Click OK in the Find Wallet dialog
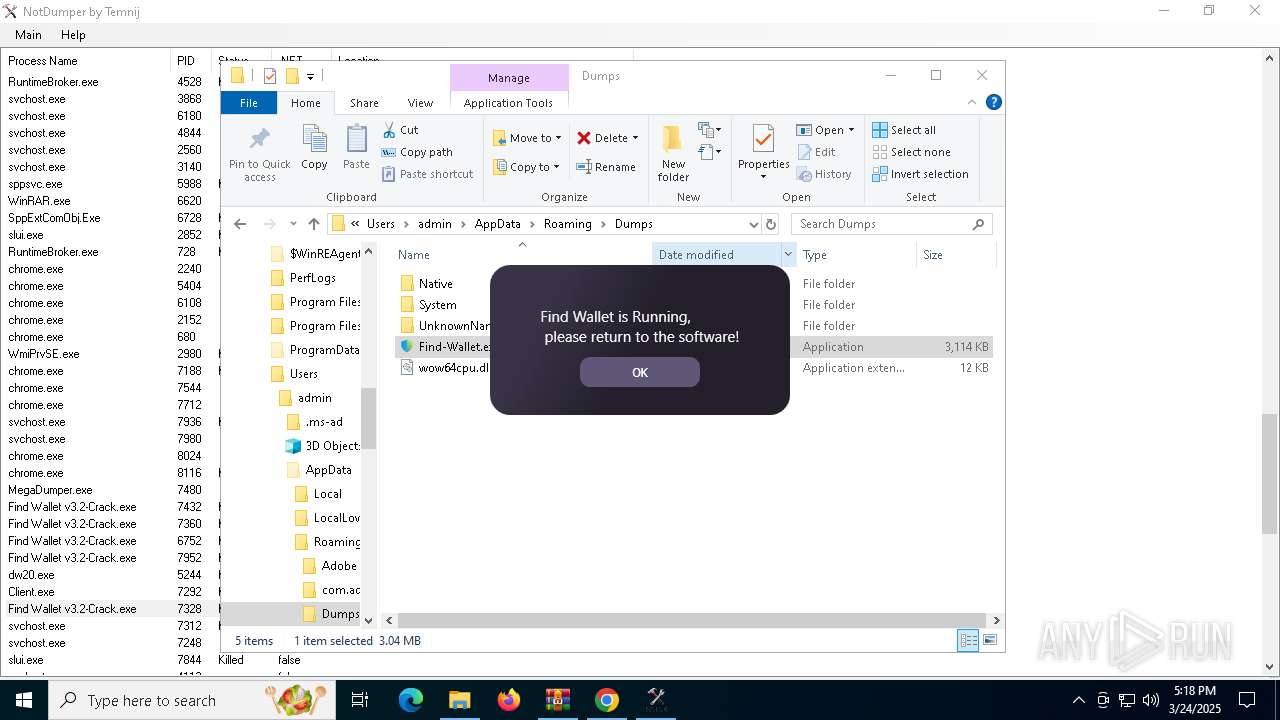This screenshot has height=720, width=1280. tap(640, 372)
